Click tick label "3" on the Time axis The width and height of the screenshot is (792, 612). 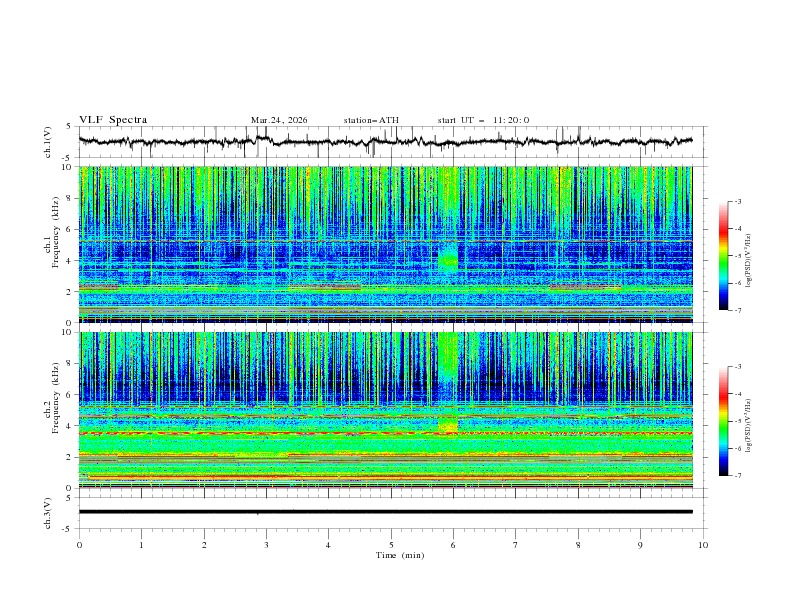click(x=266, y=545)
